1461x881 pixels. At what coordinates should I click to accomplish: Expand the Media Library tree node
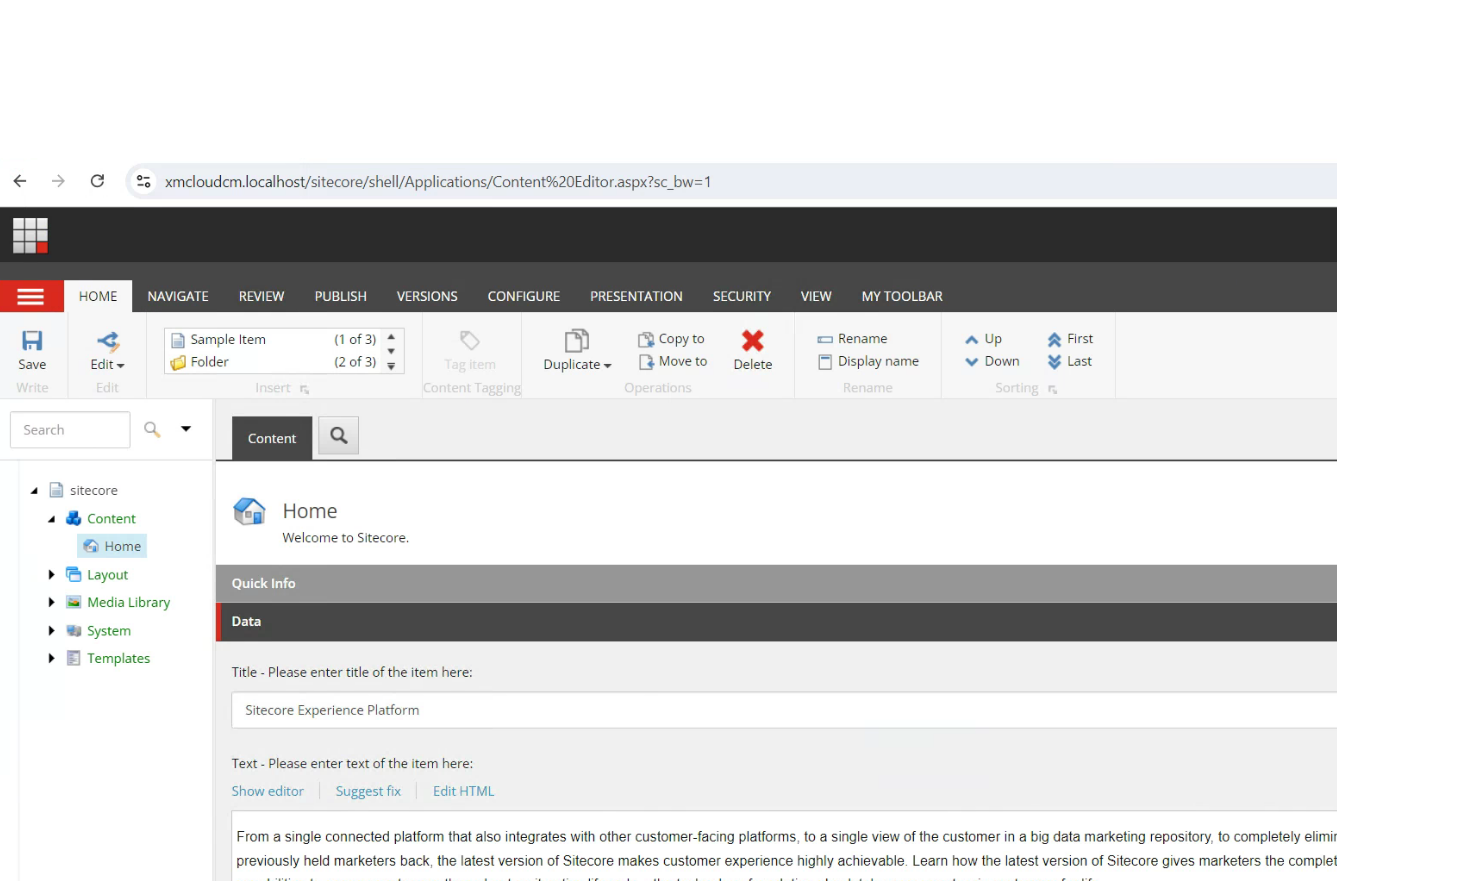click(x=51, y=603)
